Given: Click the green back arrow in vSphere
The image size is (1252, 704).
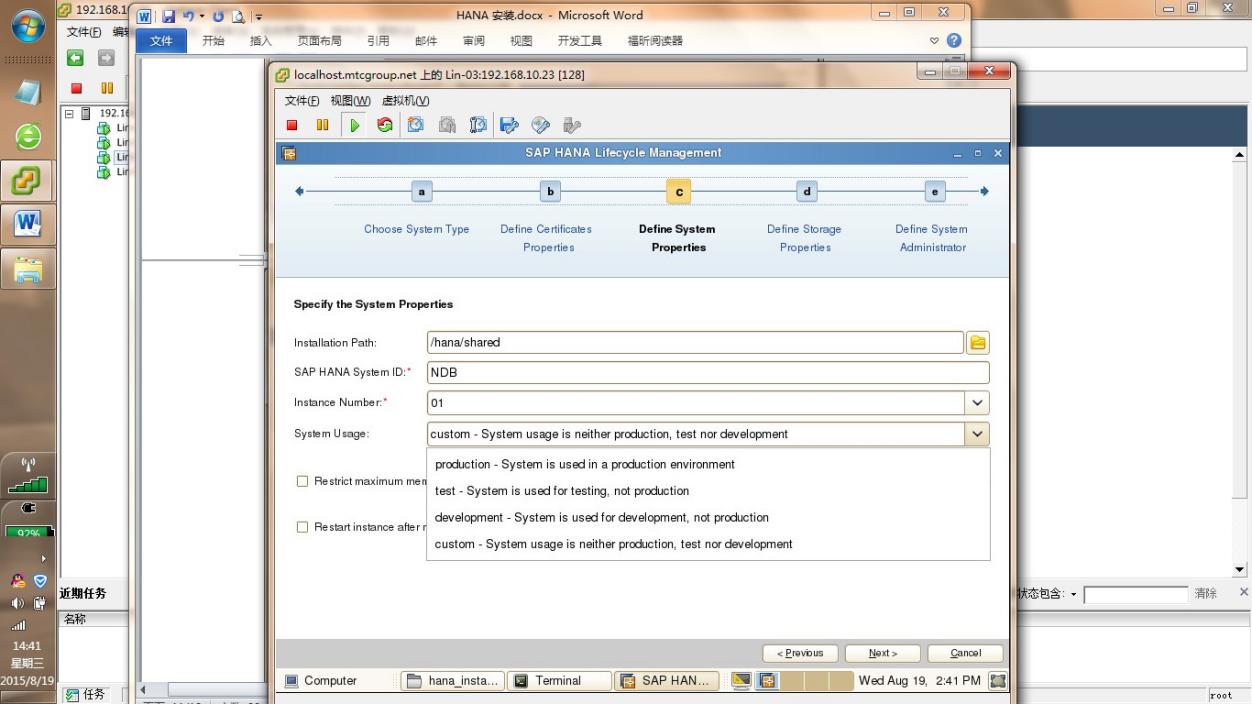Looking at the screenshot, I should pyautogui.click(x=76, y=58).
